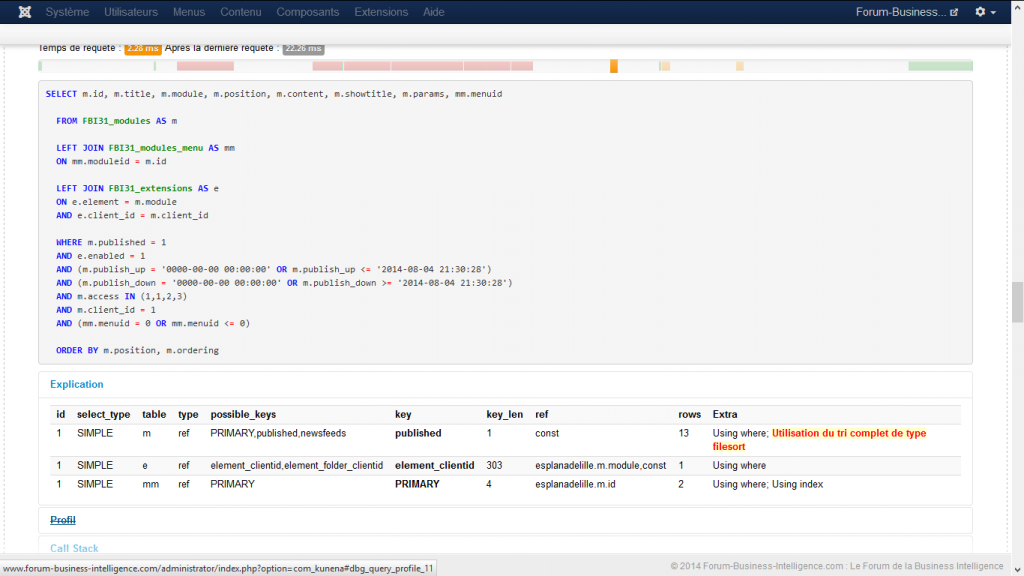1024x576 pixels.
Task: Expand the Call Stack section
Action: pos(74,548)
